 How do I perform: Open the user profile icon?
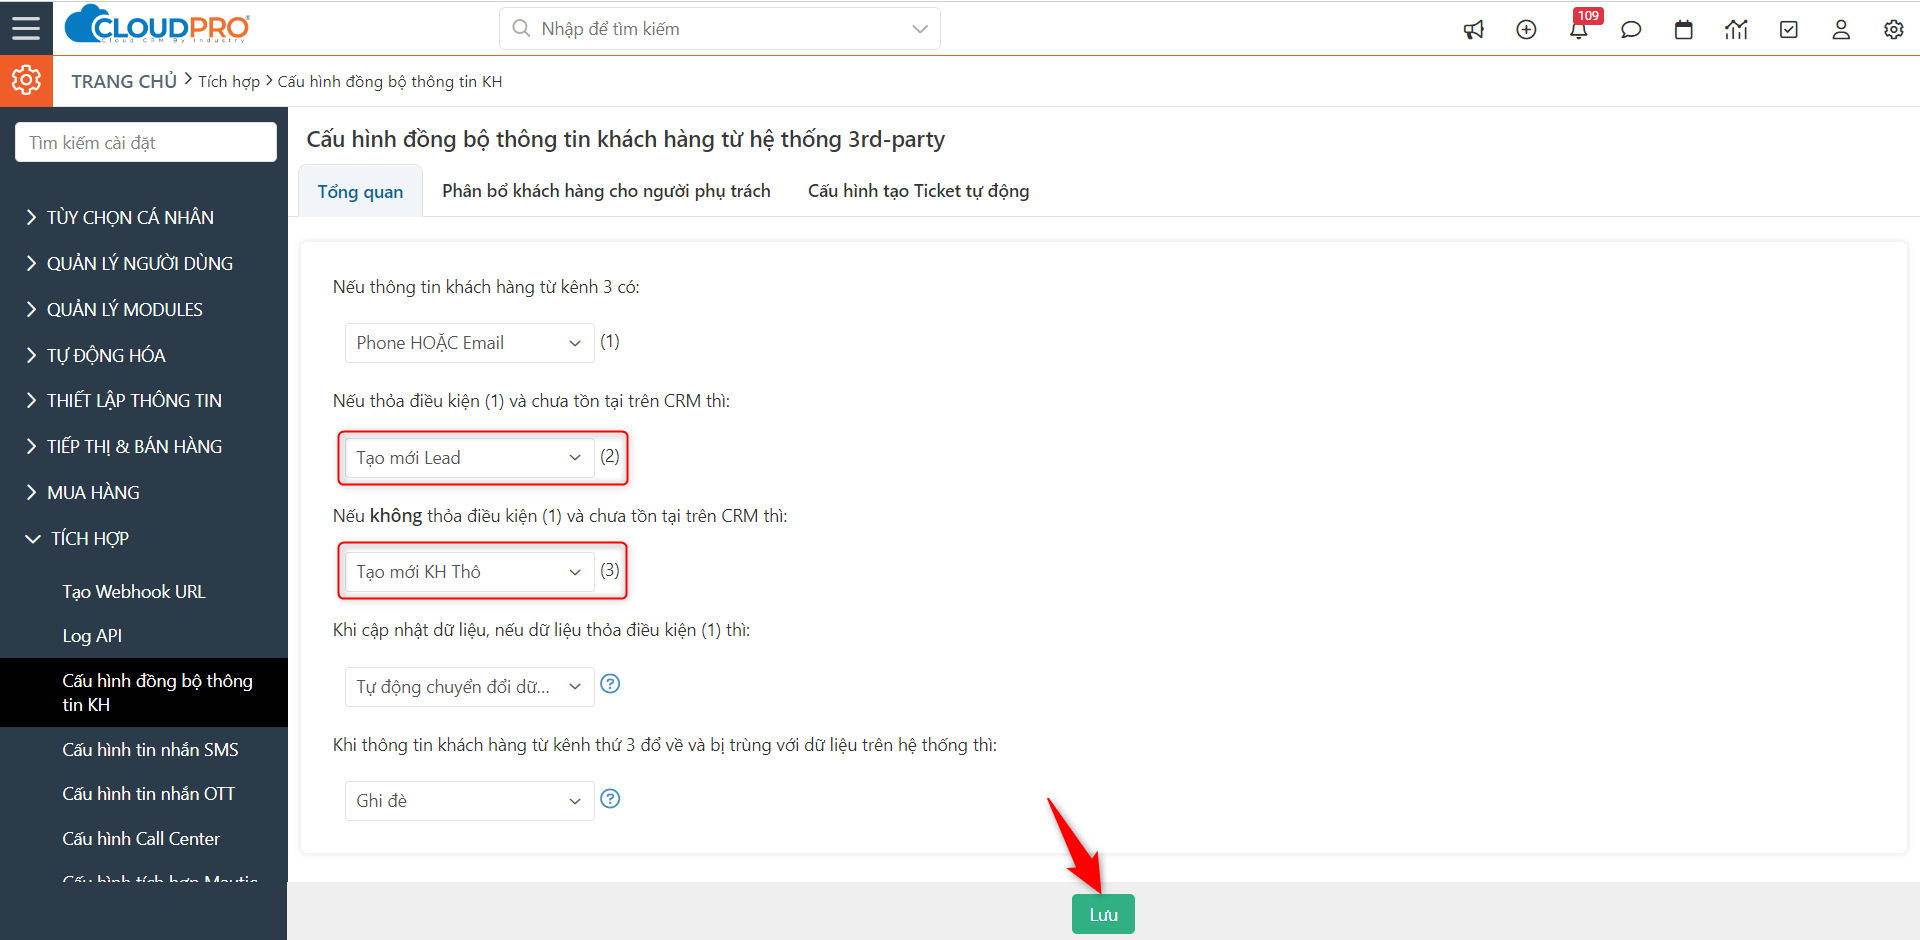click(x=1841, y=29)
